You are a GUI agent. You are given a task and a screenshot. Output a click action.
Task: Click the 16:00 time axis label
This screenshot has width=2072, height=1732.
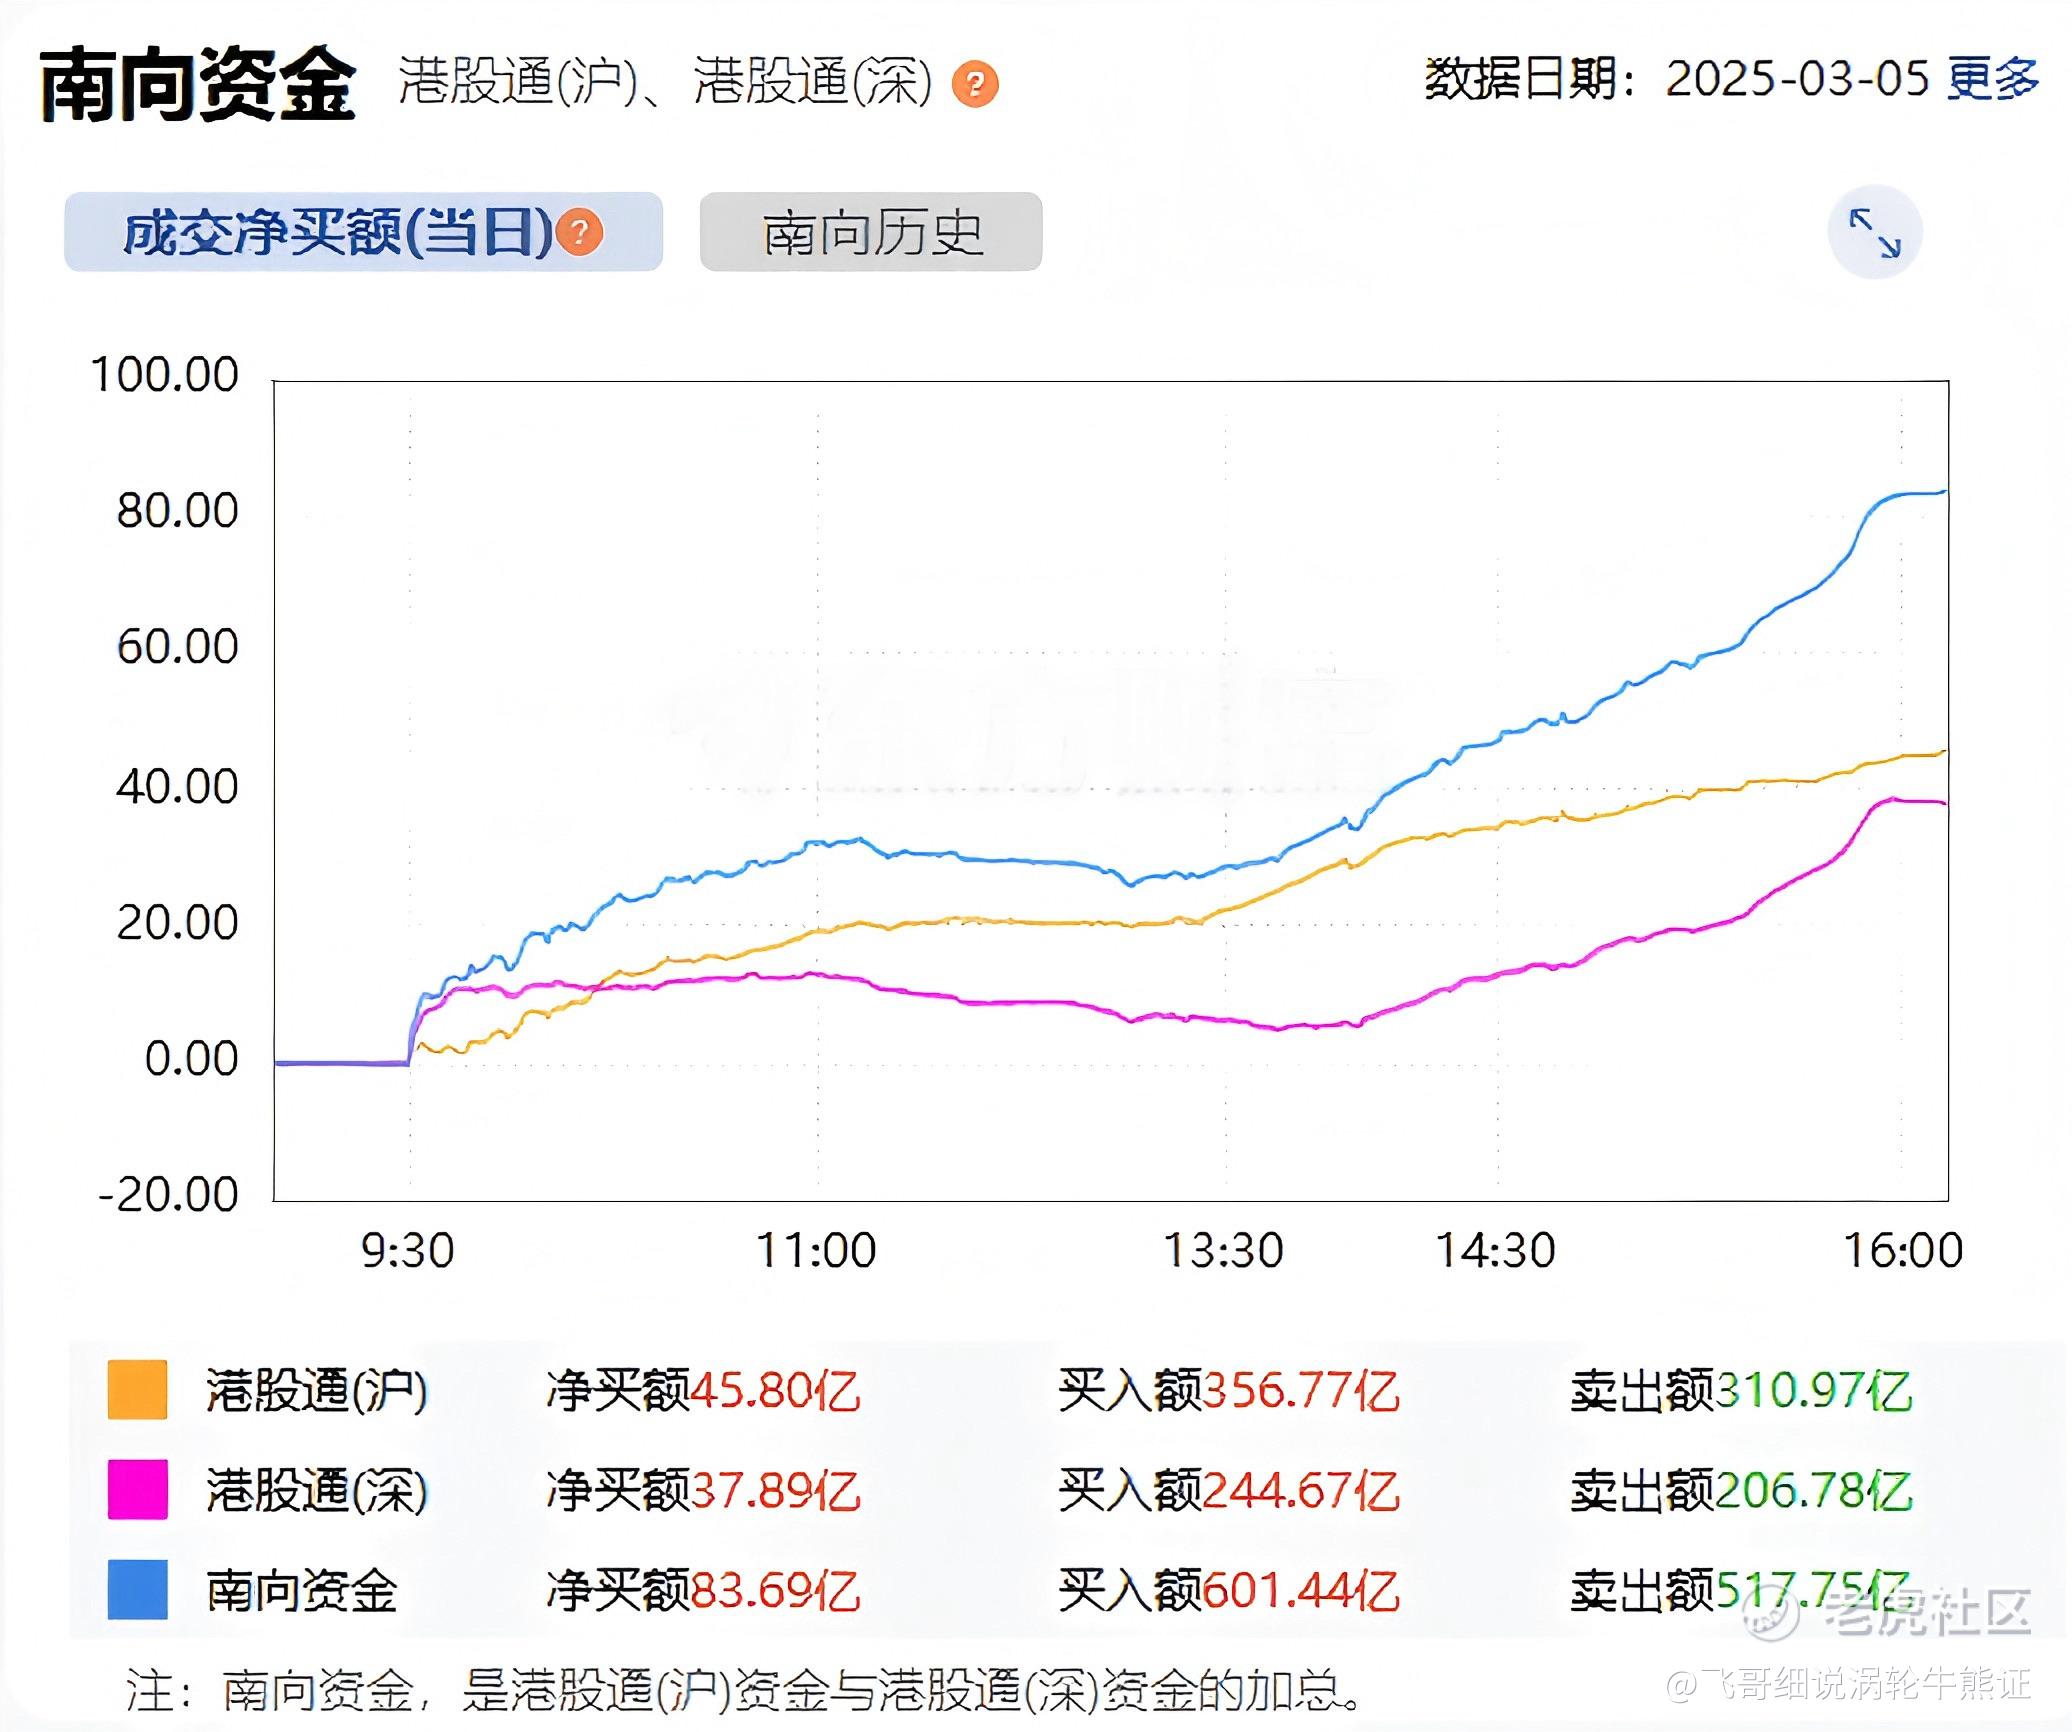(x=1903, y=1251)
